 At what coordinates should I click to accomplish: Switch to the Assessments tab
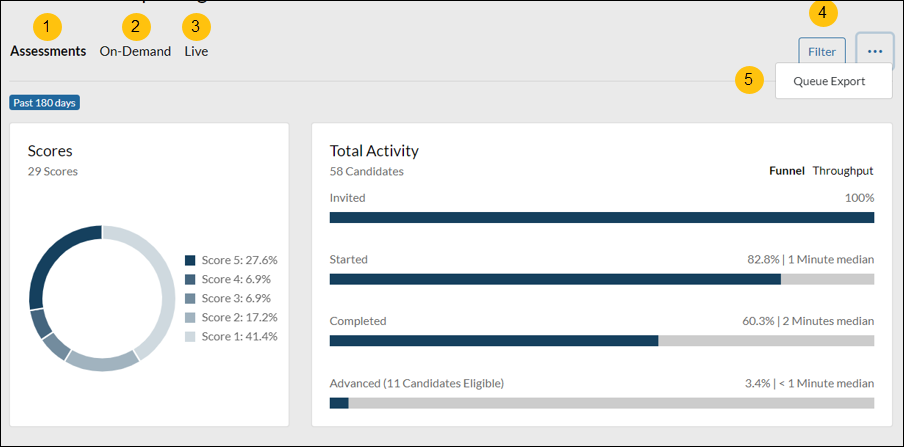pos(48,51)
